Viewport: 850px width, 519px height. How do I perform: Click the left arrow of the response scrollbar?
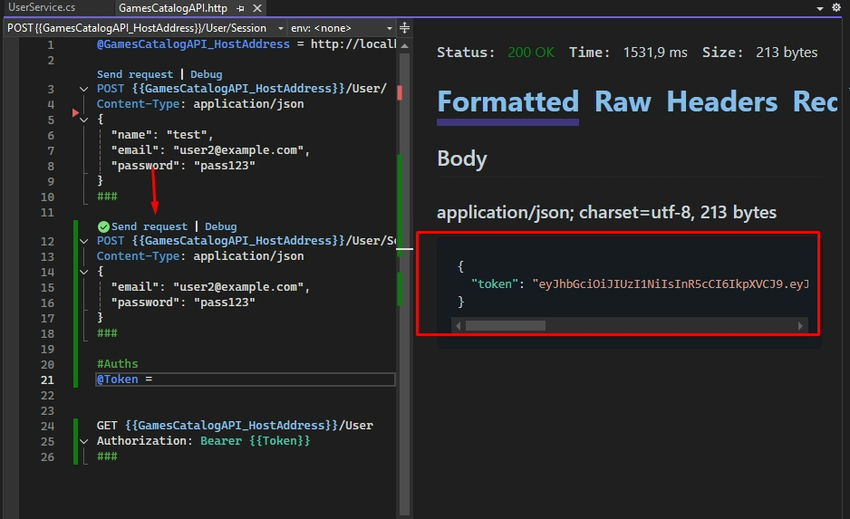458,326
